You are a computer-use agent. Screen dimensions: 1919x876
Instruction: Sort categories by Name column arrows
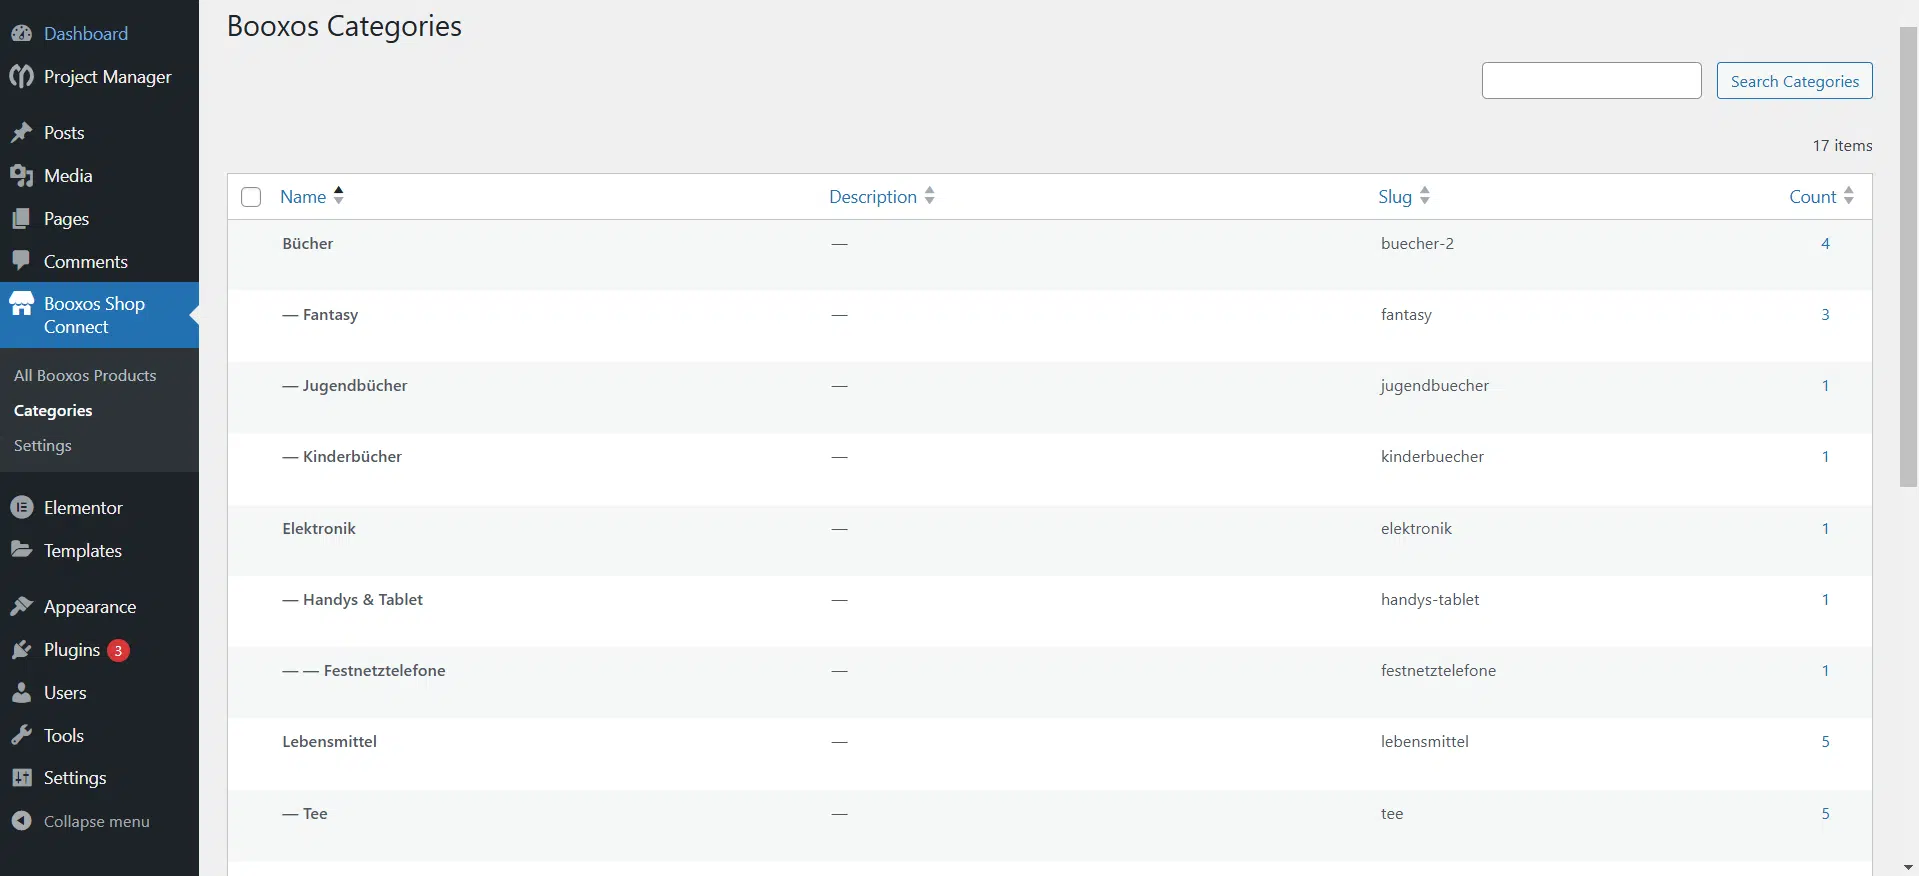tap(338, 196)
